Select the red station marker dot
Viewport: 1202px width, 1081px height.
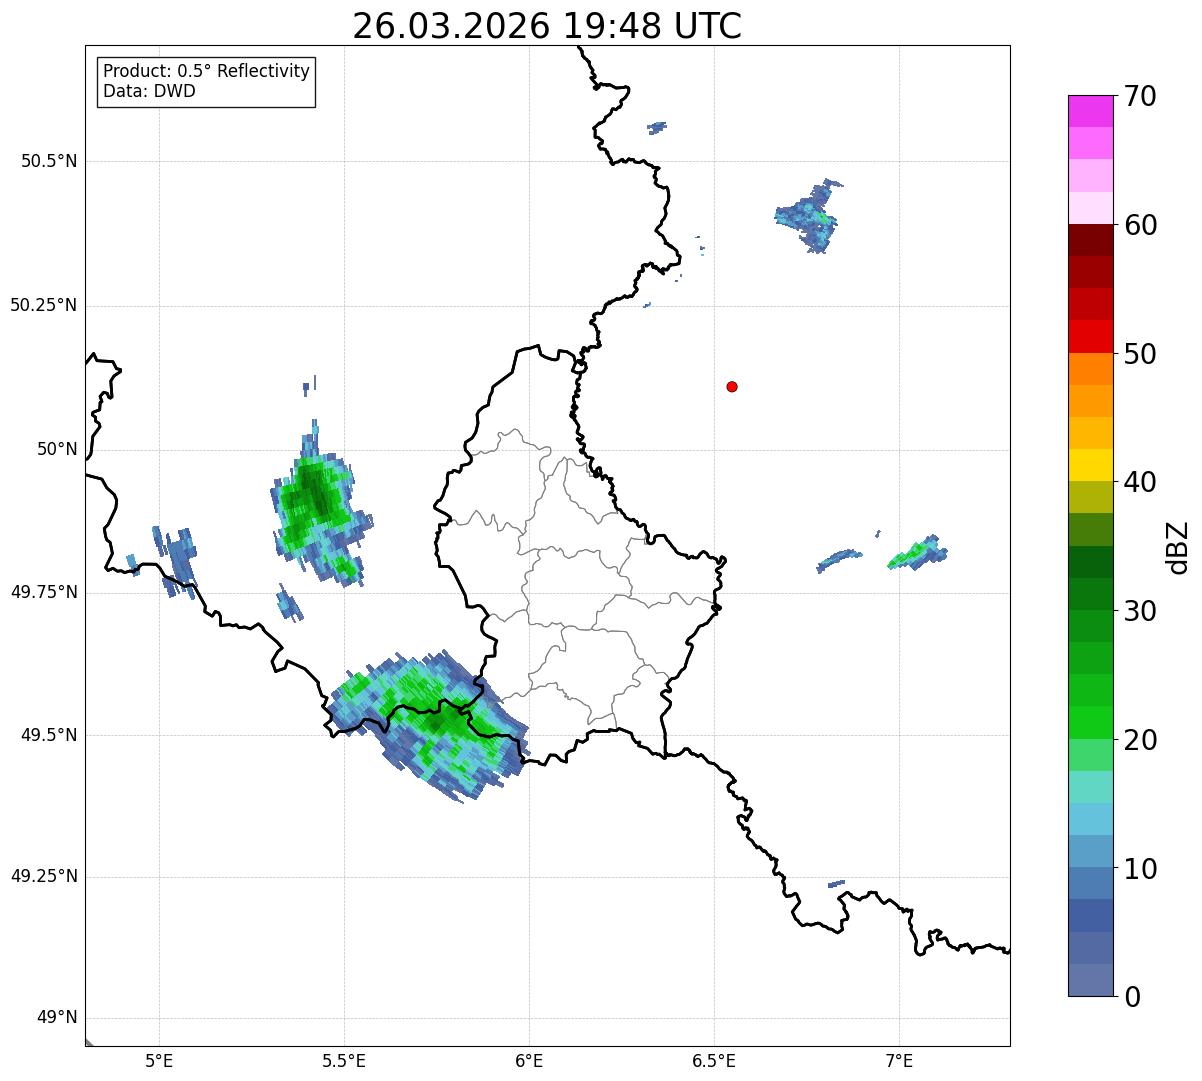732,386
